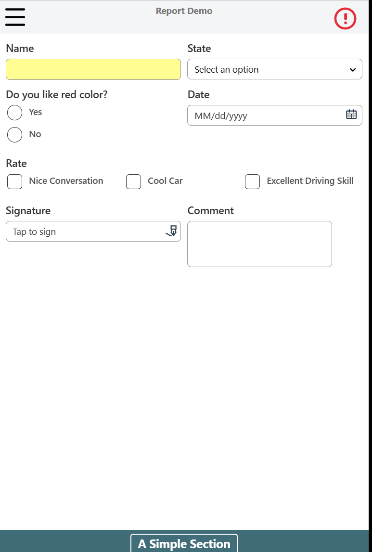Check the Excellent Driving Skill box
The image size is (372, 552).
coord(252,182)
